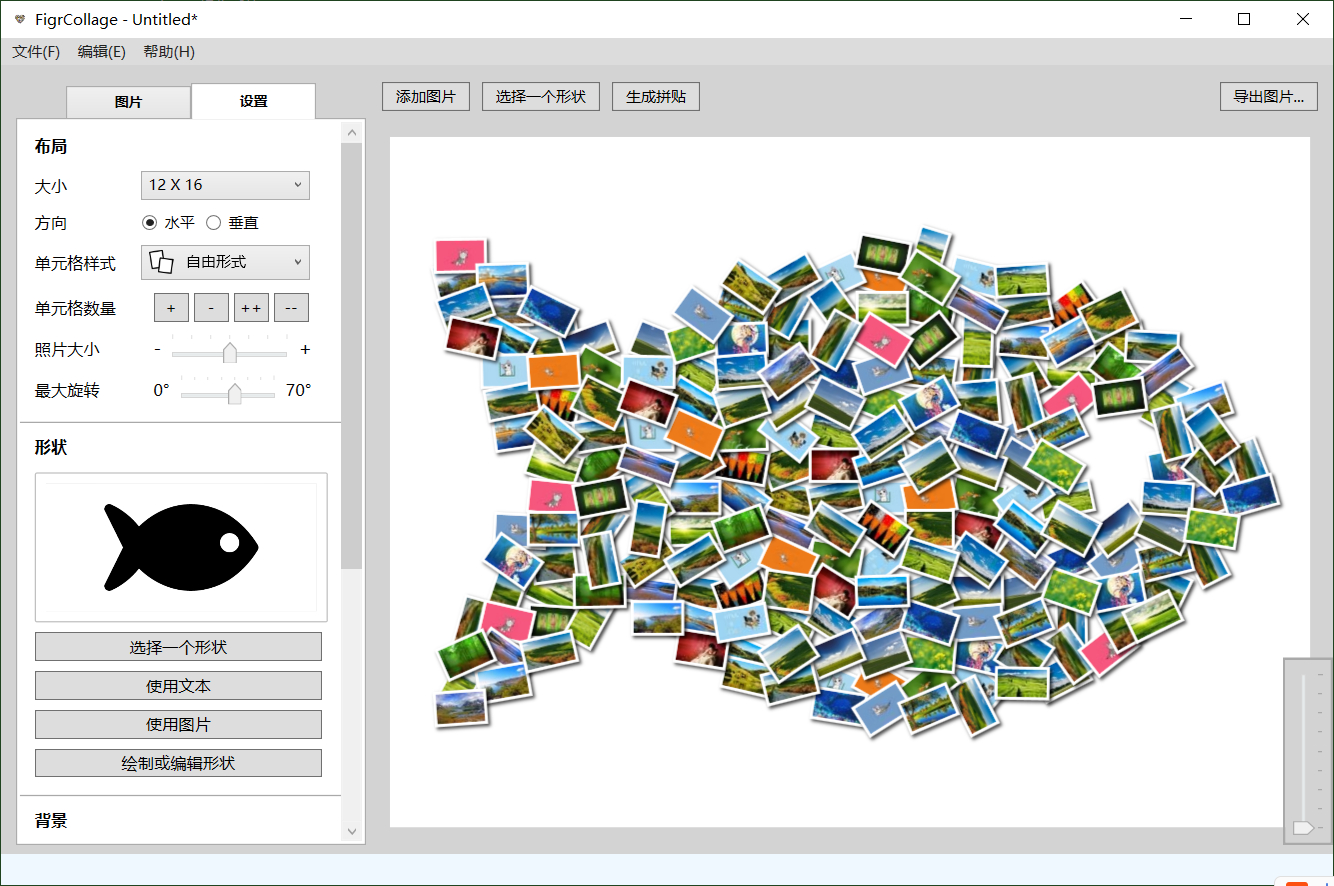1334x886 pixels.
Task: Click the settings panel scroll down arrow
Action: point(351,831)
